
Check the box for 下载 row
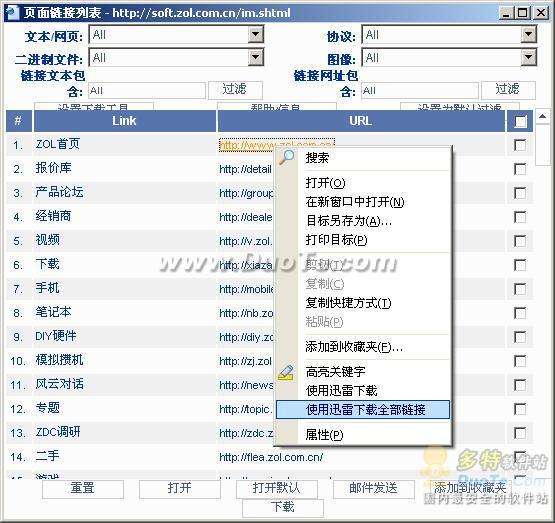click(x=520, y=265)
